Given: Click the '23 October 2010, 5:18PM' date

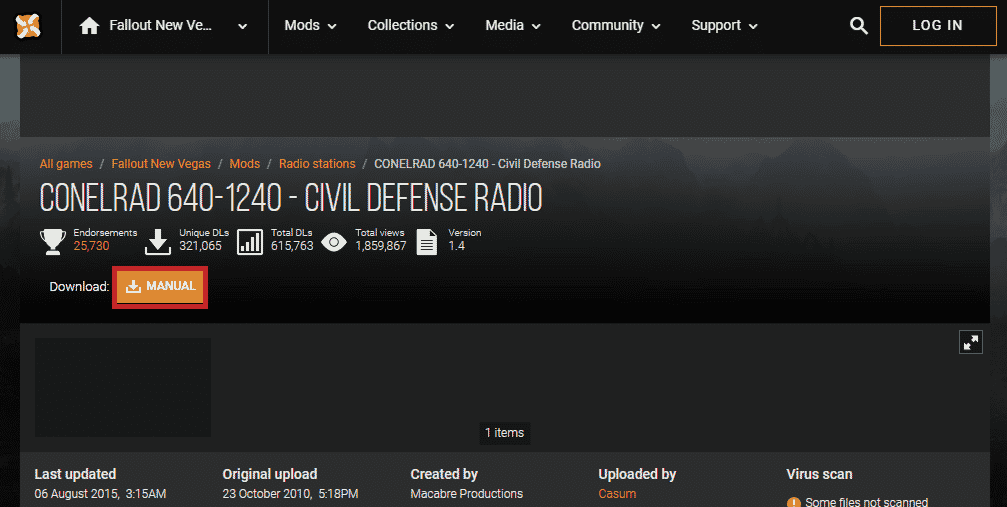Looking at the screenshot, I should pos(290,494).
